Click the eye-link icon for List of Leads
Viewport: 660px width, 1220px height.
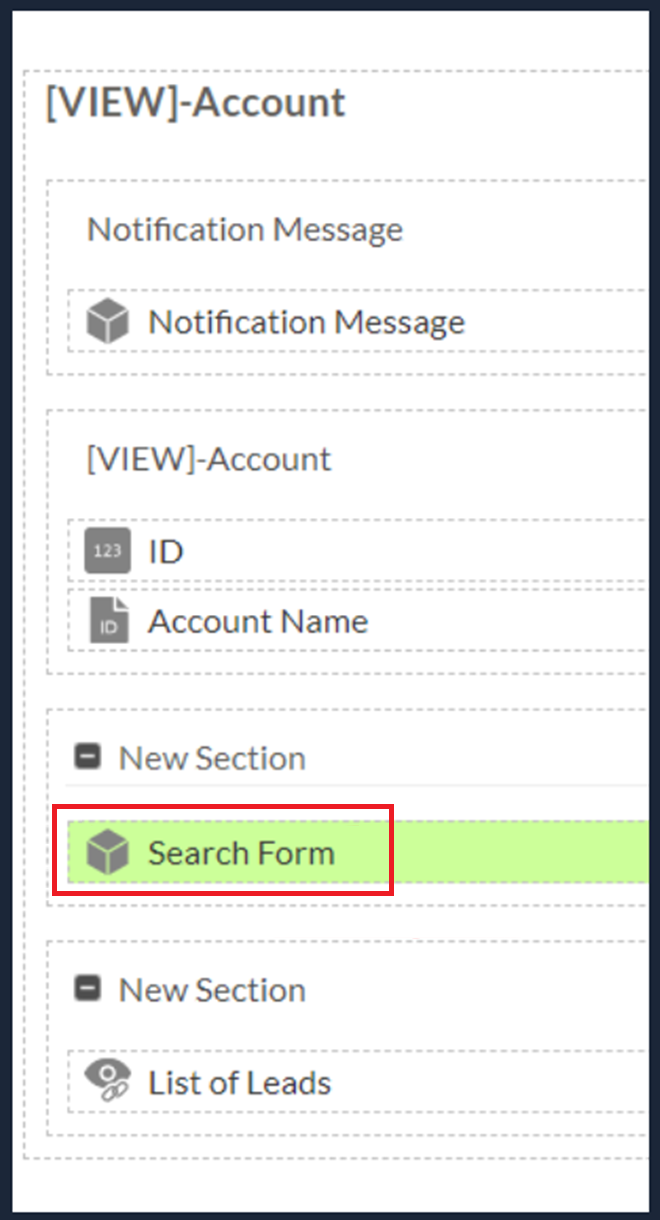tap(108, 1082)
